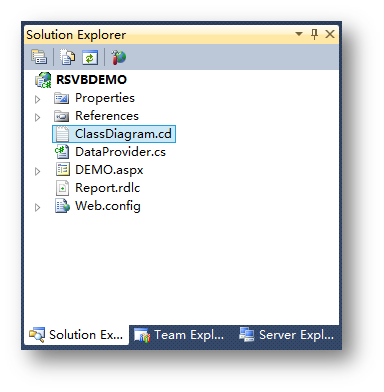Switch to the Server Explorer tab
384x392 pixels.
287,335
